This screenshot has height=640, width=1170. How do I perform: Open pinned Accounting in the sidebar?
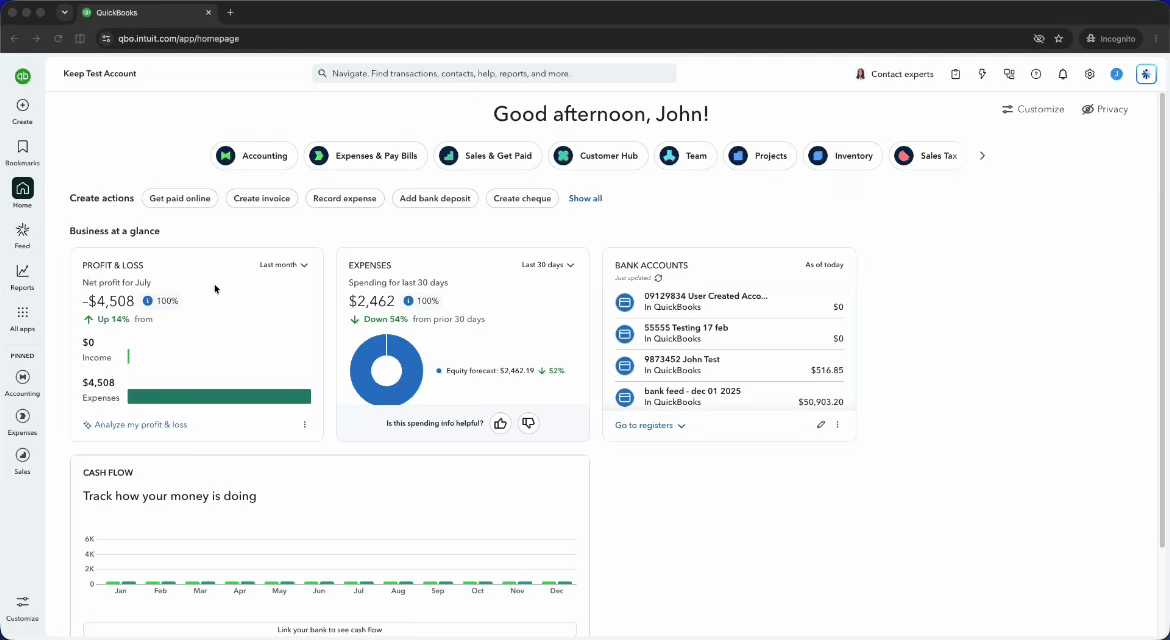[x=22, y=383]
